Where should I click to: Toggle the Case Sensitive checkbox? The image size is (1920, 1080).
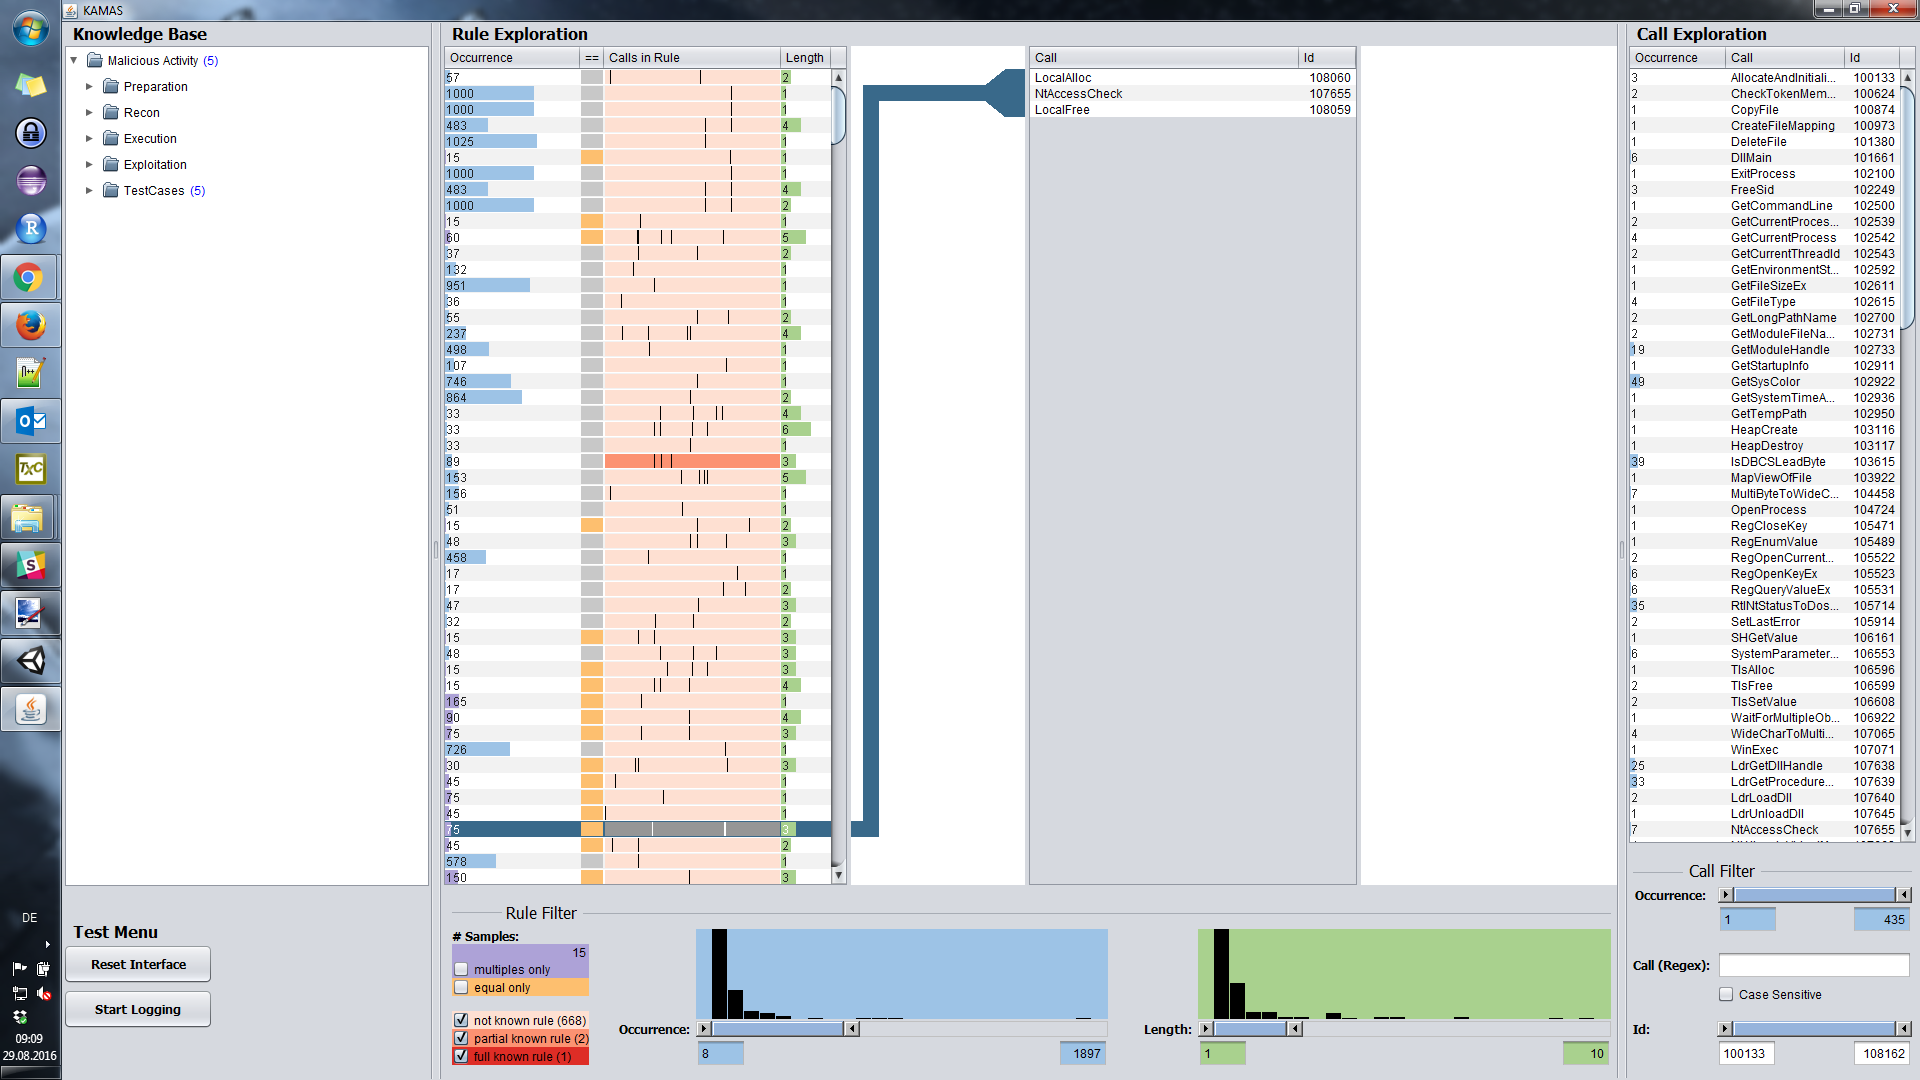pos(1726,994)
